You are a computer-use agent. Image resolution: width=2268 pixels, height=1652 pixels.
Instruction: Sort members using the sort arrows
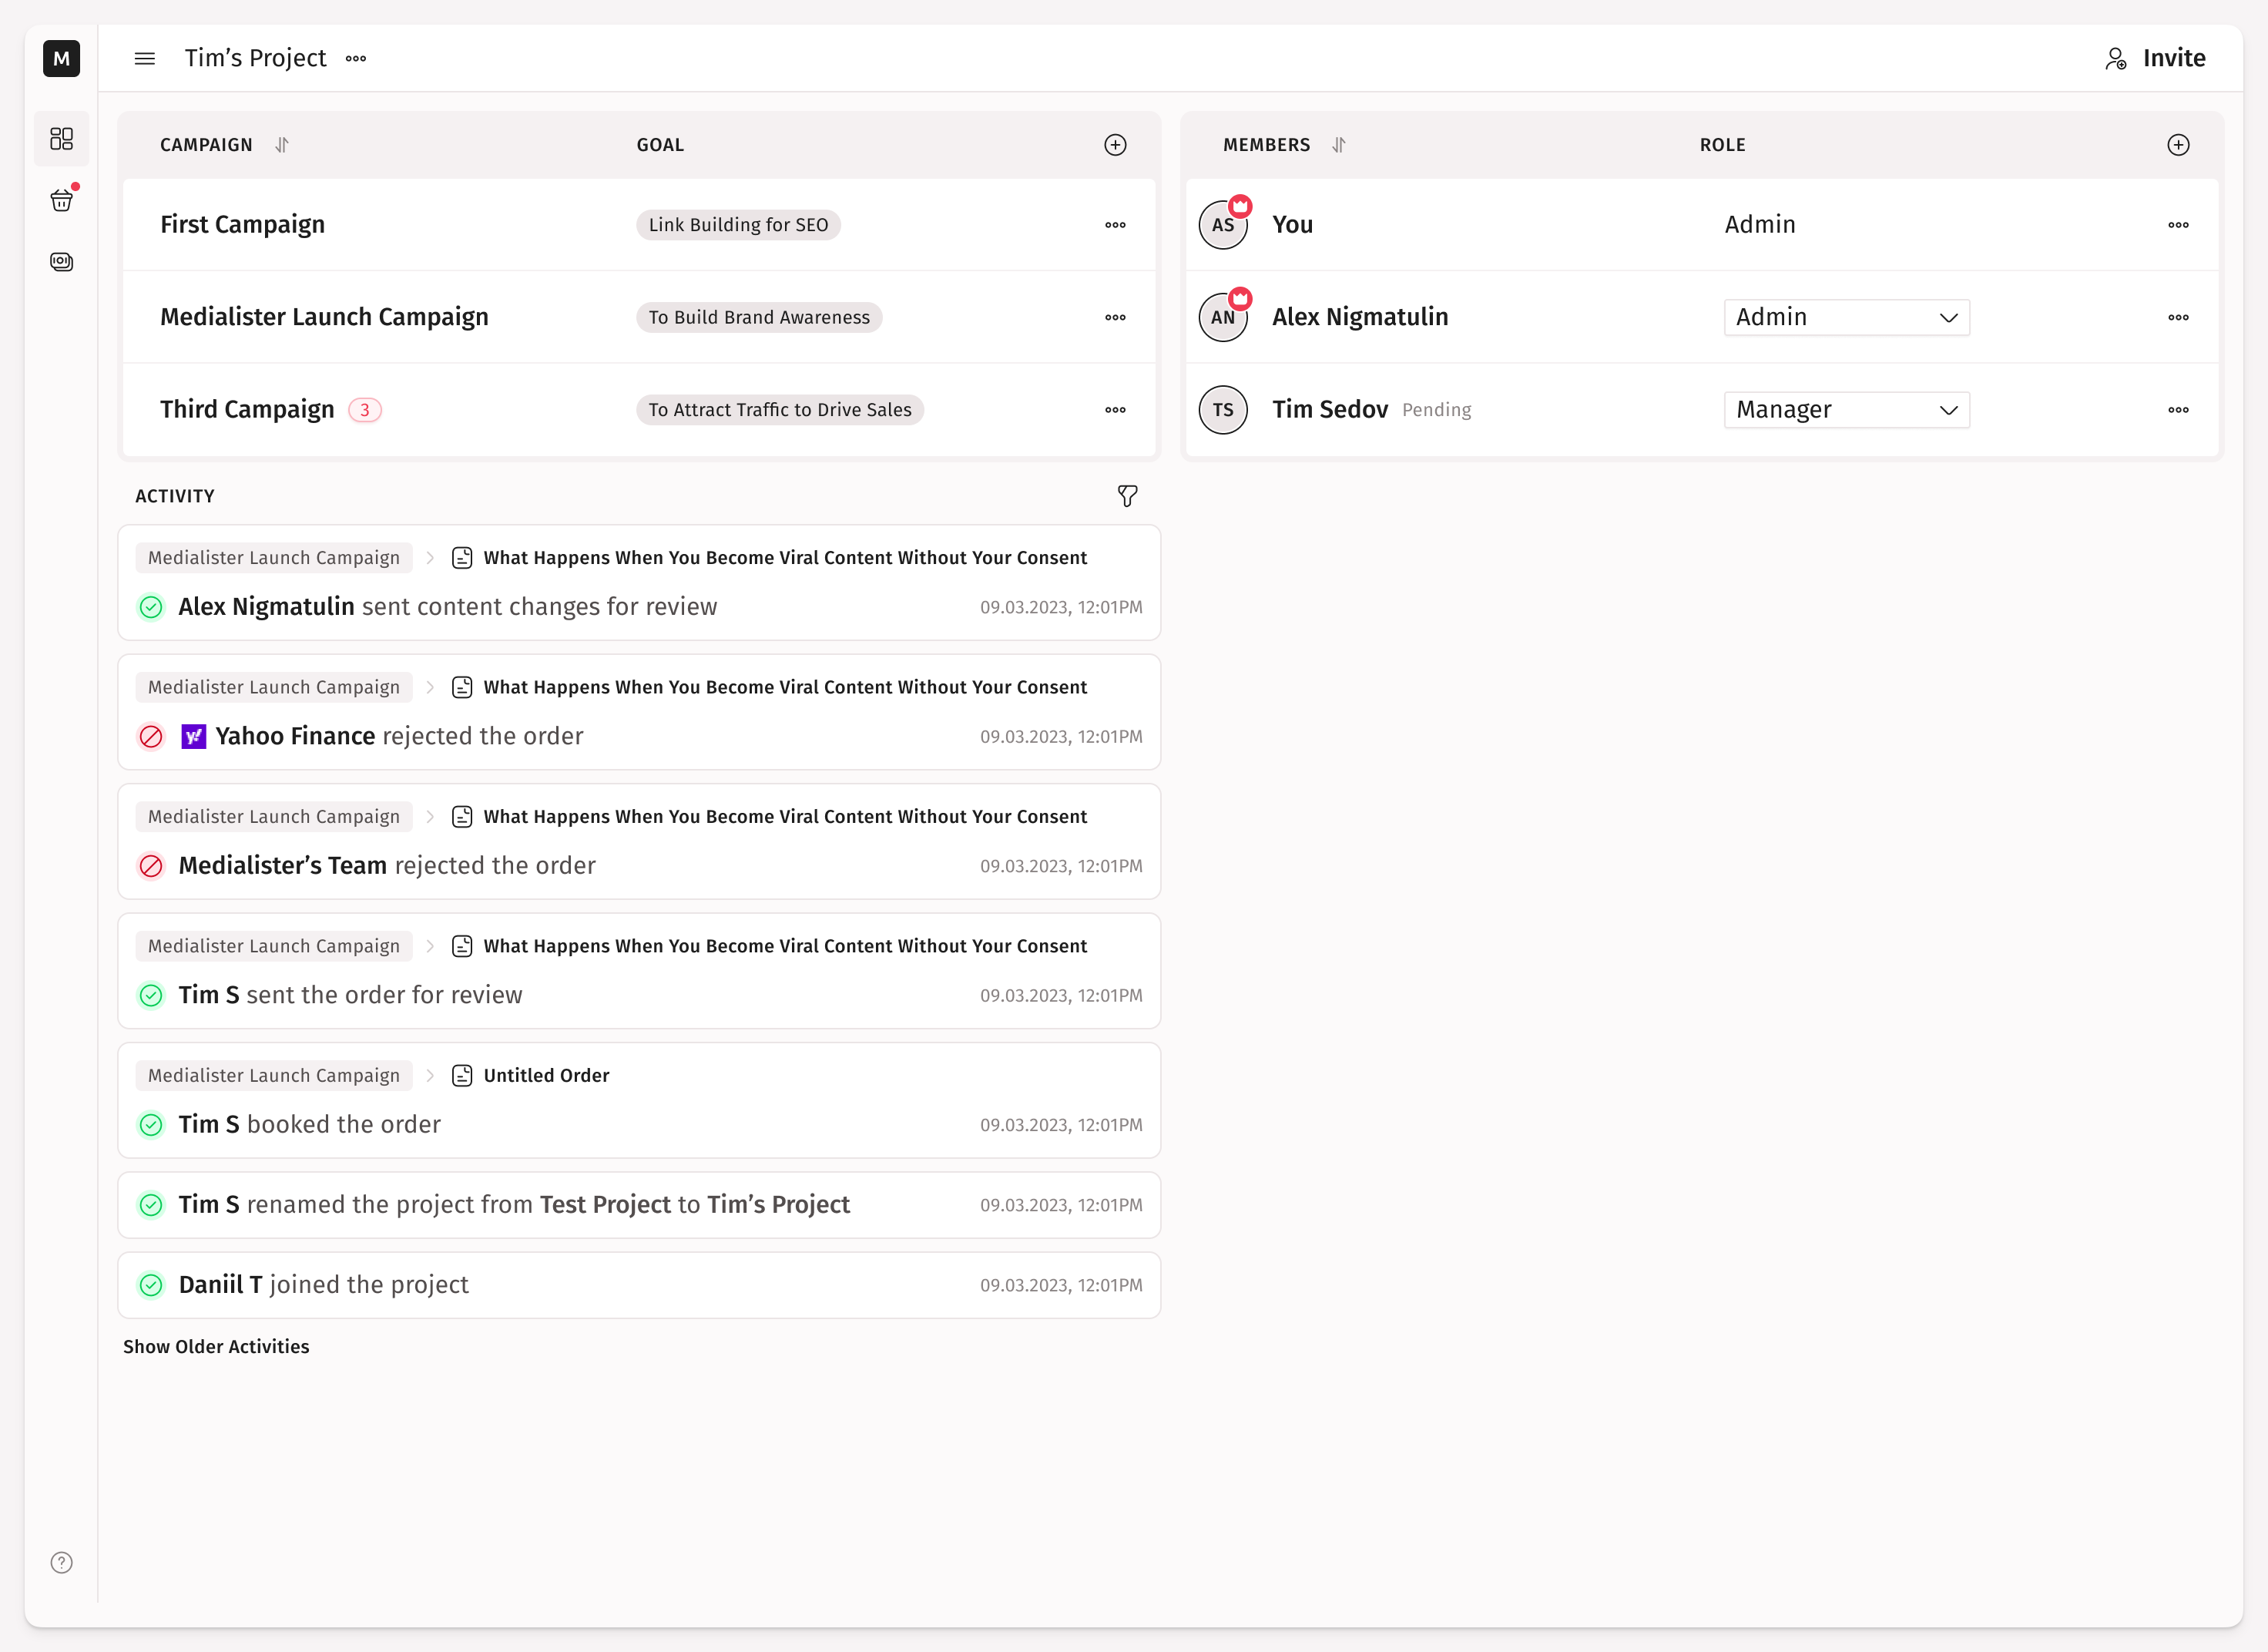1339,145
